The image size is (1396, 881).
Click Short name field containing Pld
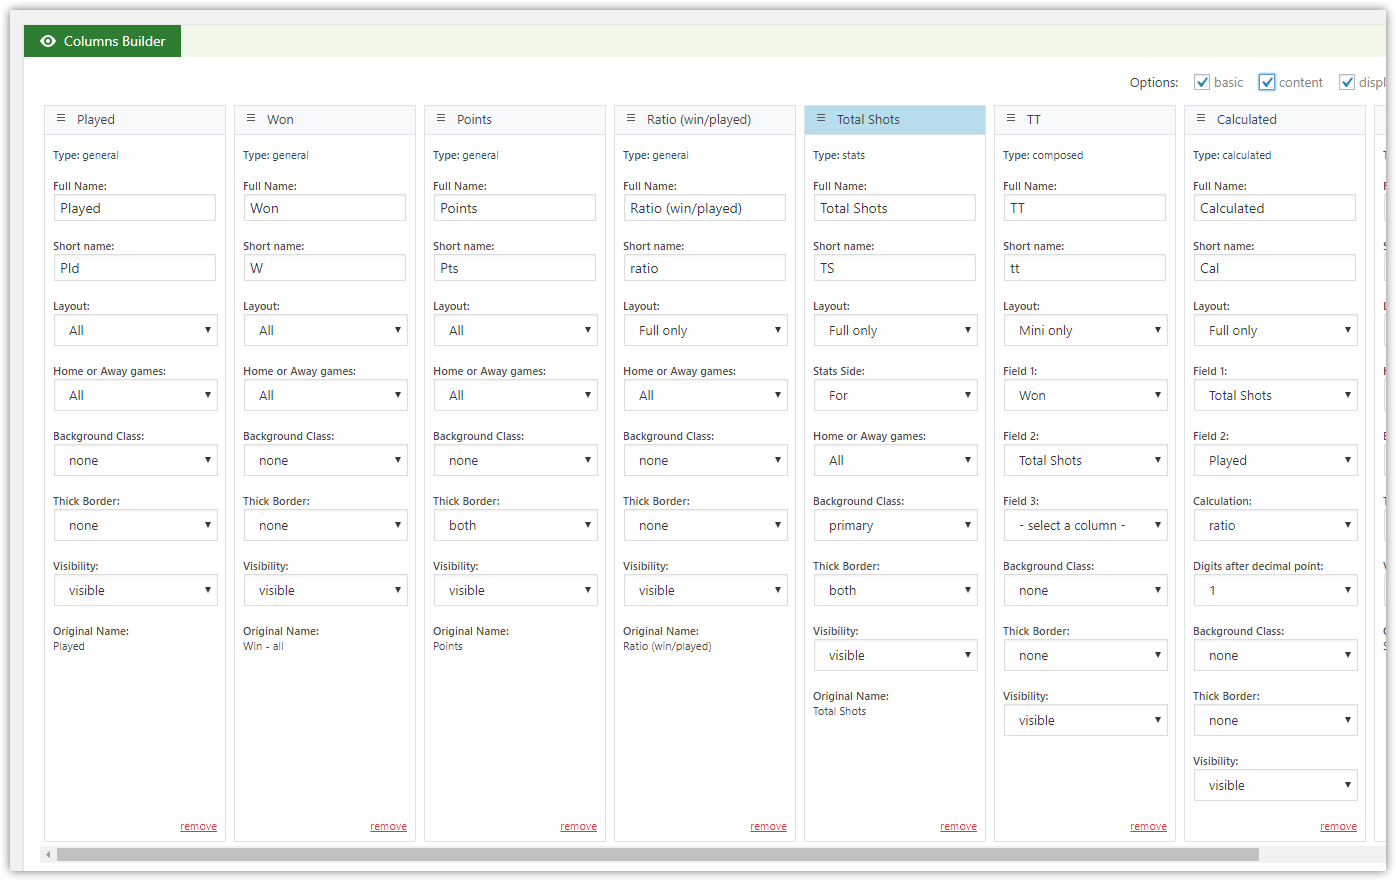click(x=135, y=268)
